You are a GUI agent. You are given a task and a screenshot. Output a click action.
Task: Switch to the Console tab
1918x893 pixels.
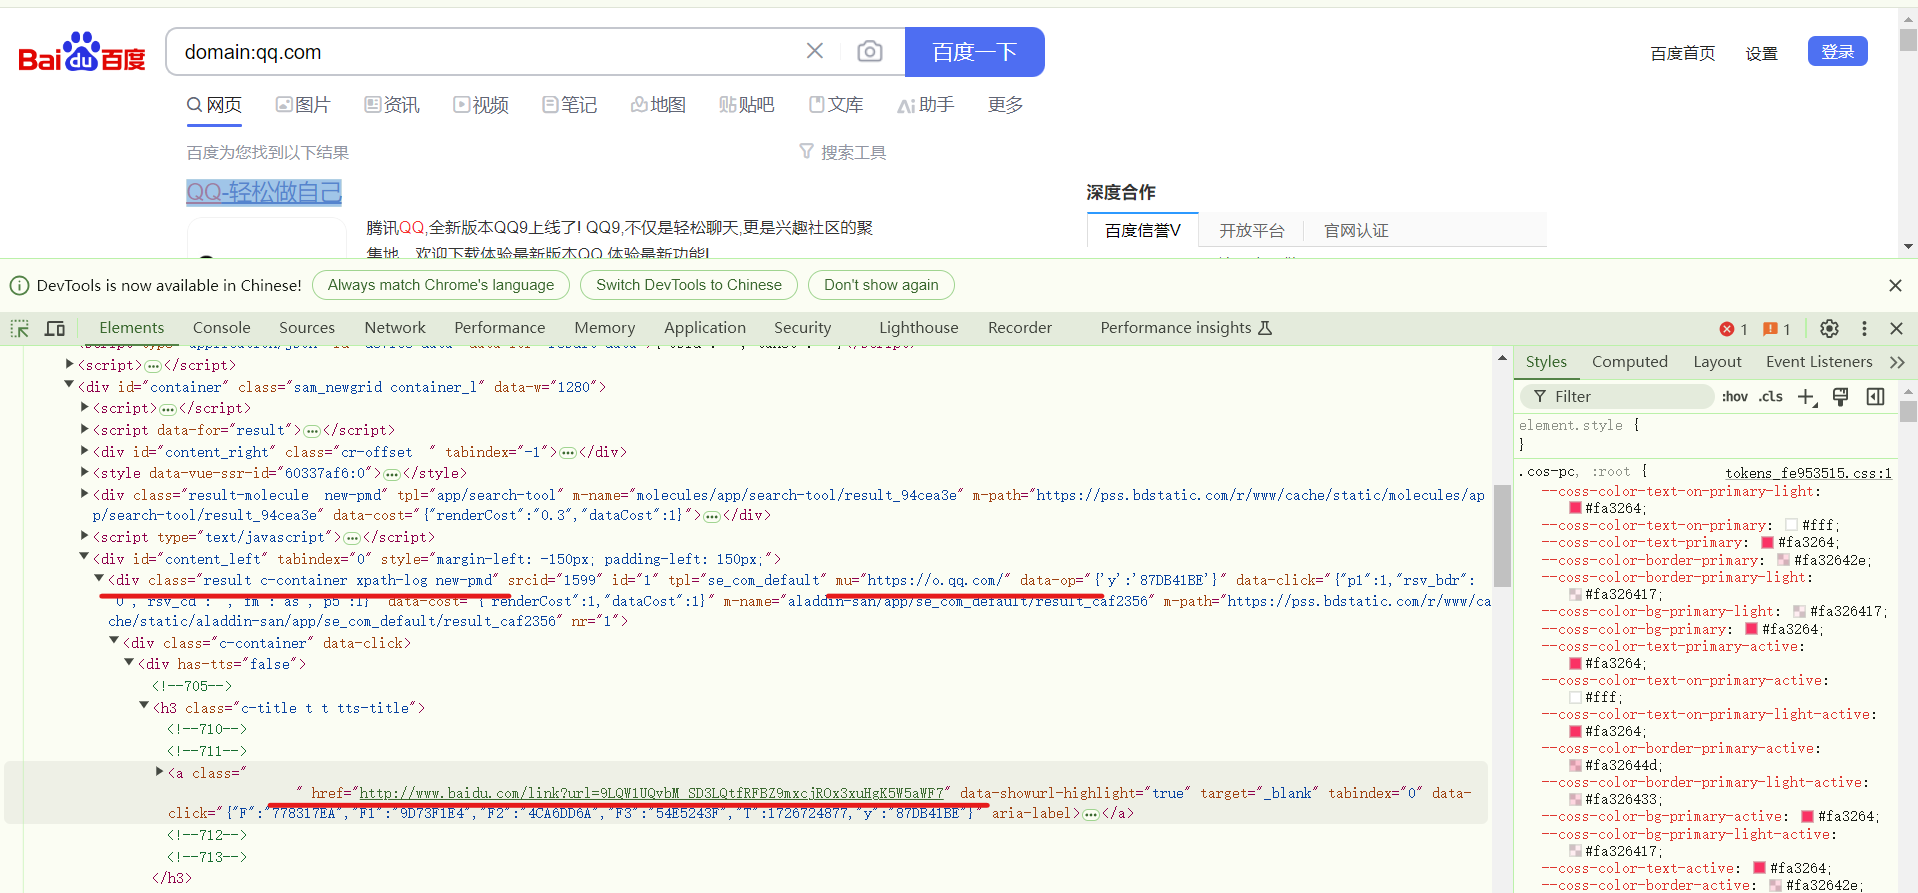[x=222, y=328]
